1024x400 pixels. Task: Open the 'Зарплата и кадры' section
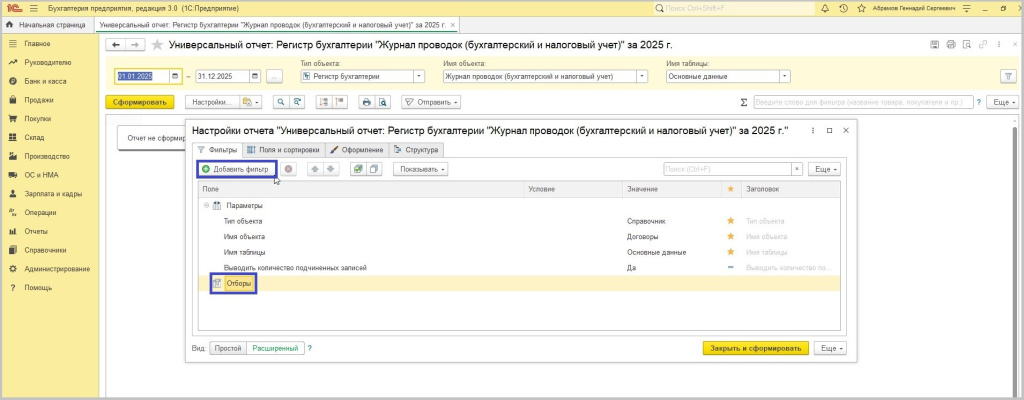[x=52, y=193]
